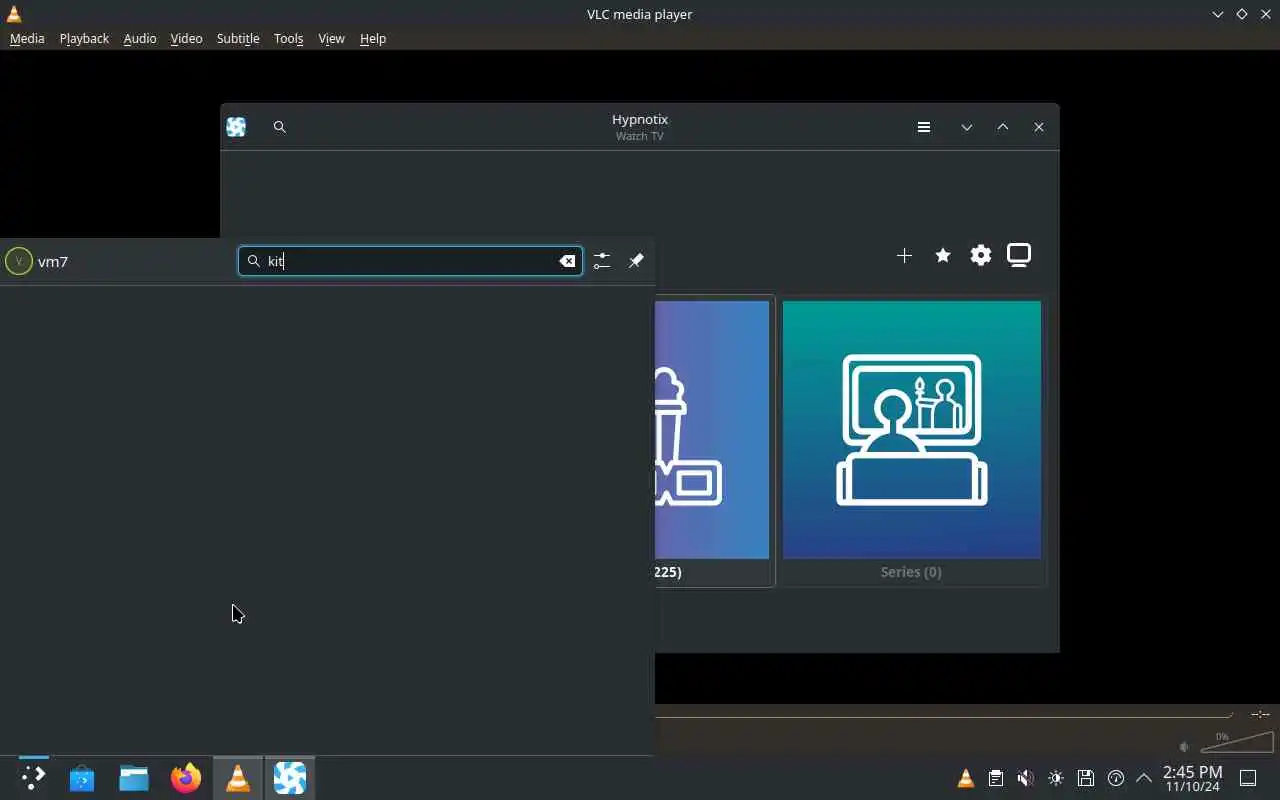Open the brightness tray icon
The width and height of the screenshot is (1280, 800).
[x=1056, y=778]
